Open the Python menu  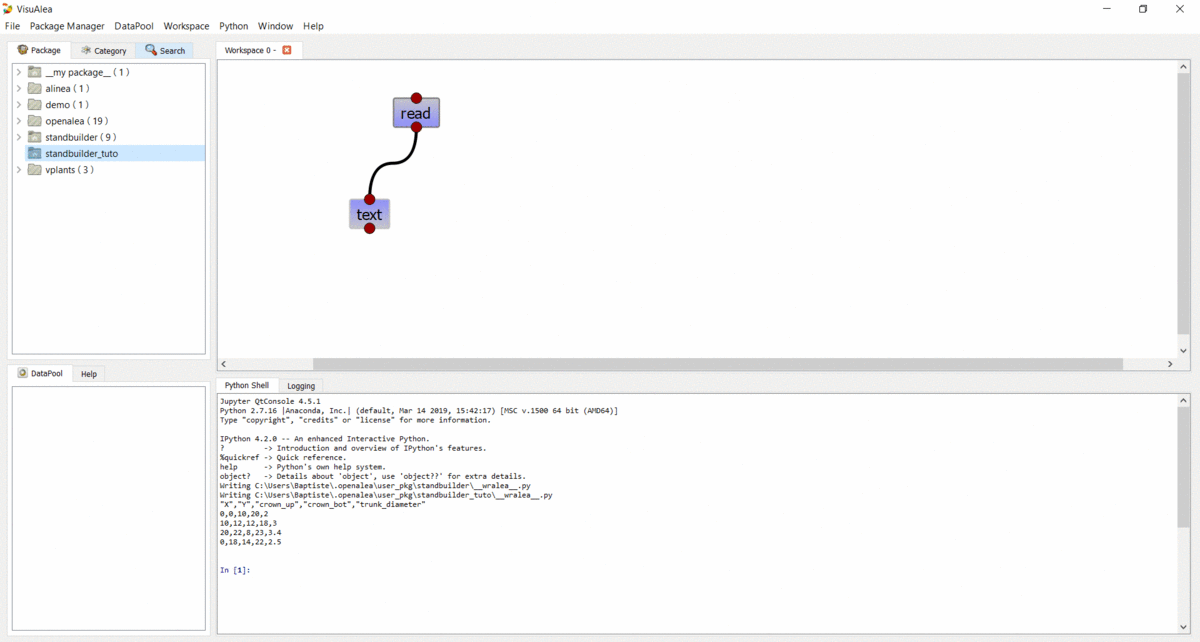click(x=234, y=26)
